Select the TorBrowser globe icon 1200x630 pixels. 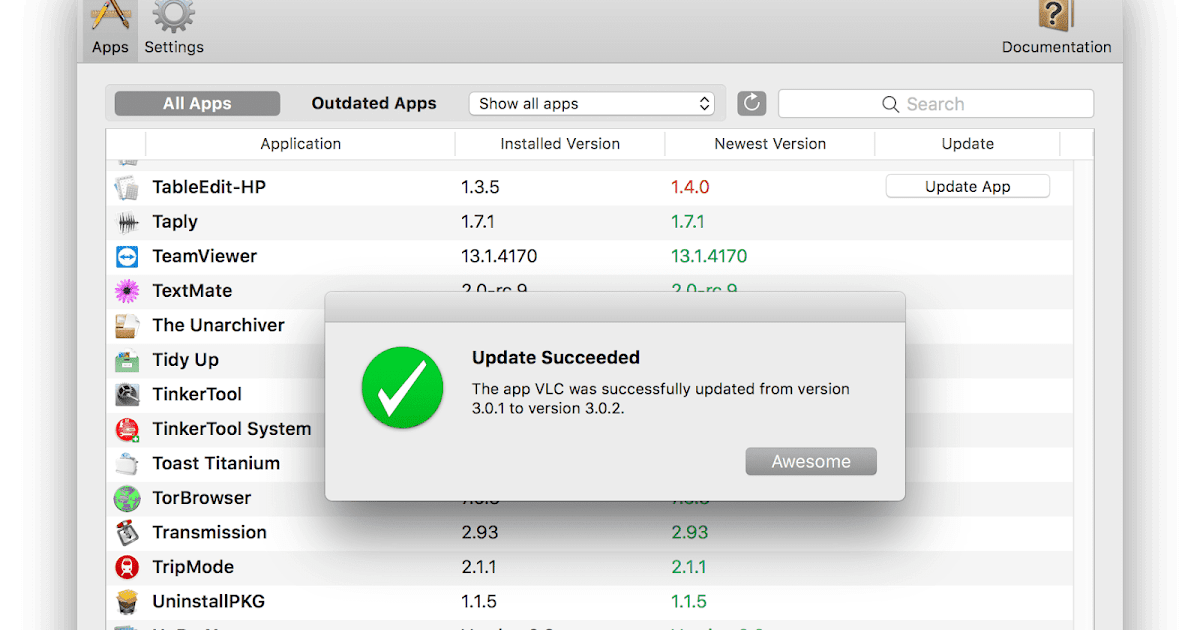pos(127,498)
